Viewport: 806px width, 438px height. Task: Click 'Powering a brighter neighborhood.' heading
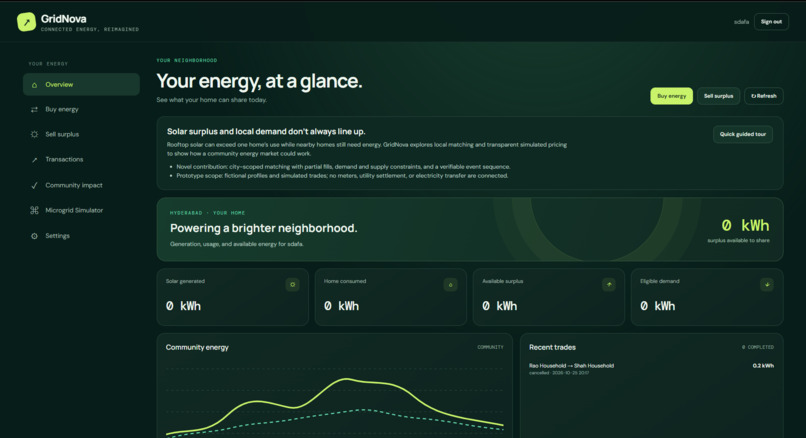[263, 228]
